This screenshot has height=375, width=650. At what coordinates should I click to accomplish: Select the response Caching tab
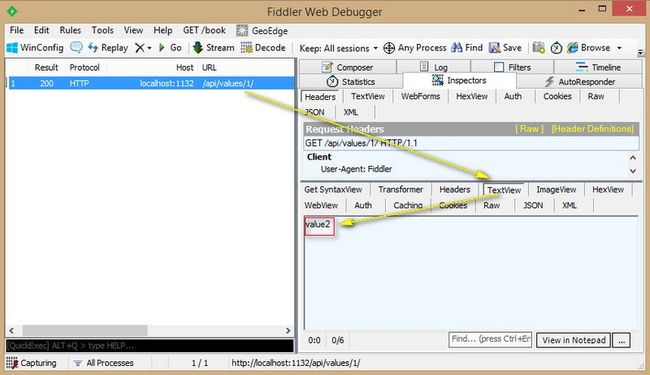point(408,205)
